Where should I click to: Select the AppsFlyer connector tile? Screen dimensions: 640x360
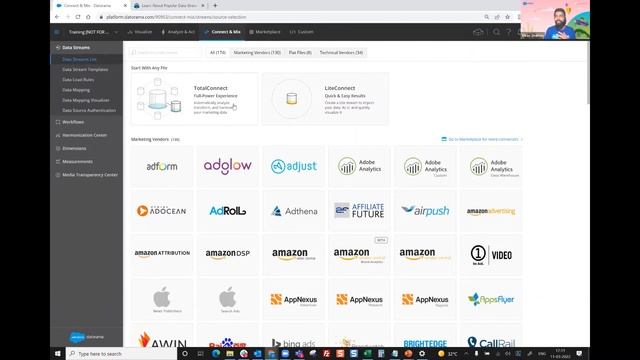(491, 299)
